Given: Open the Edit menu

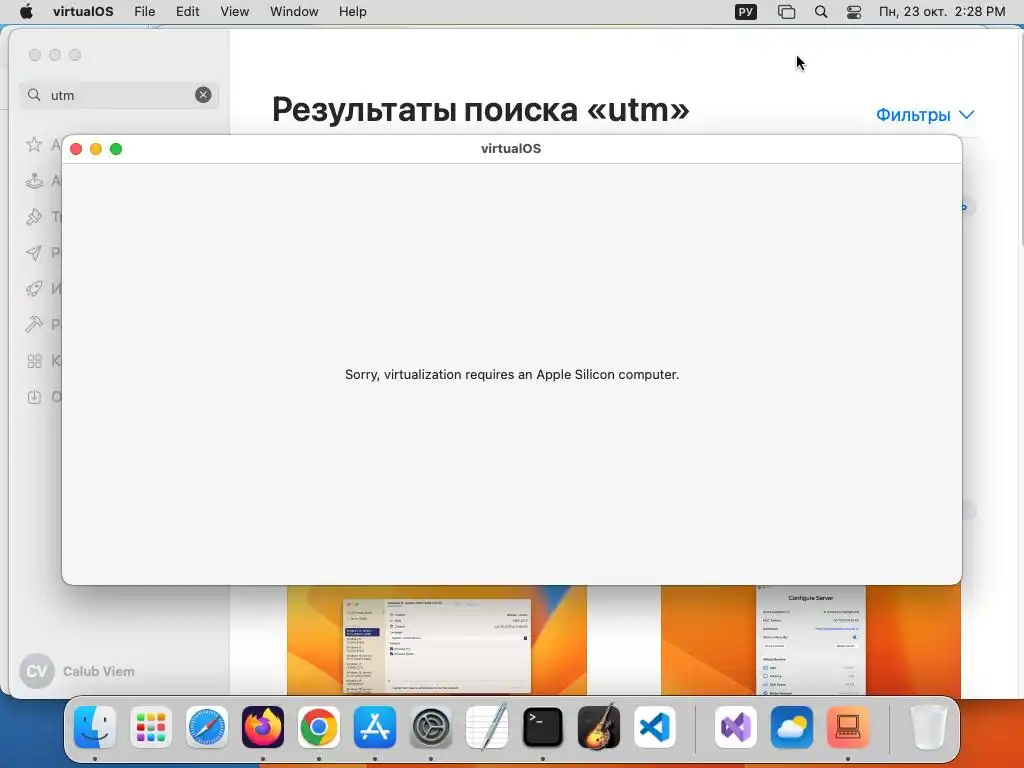Looking at the screenshot, I should pos(187,12).
